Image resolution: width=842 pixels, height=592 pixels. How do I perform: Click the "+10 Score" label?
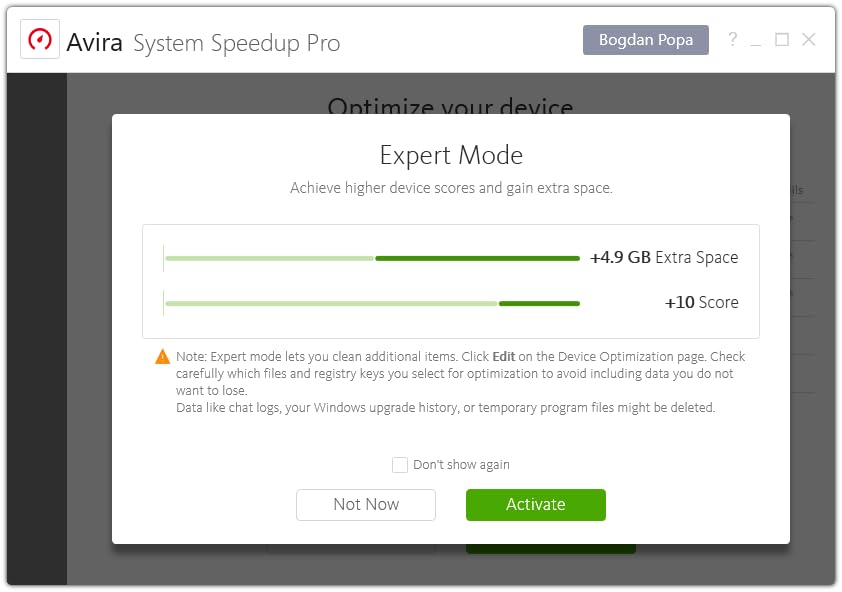(x=701, y=302)
